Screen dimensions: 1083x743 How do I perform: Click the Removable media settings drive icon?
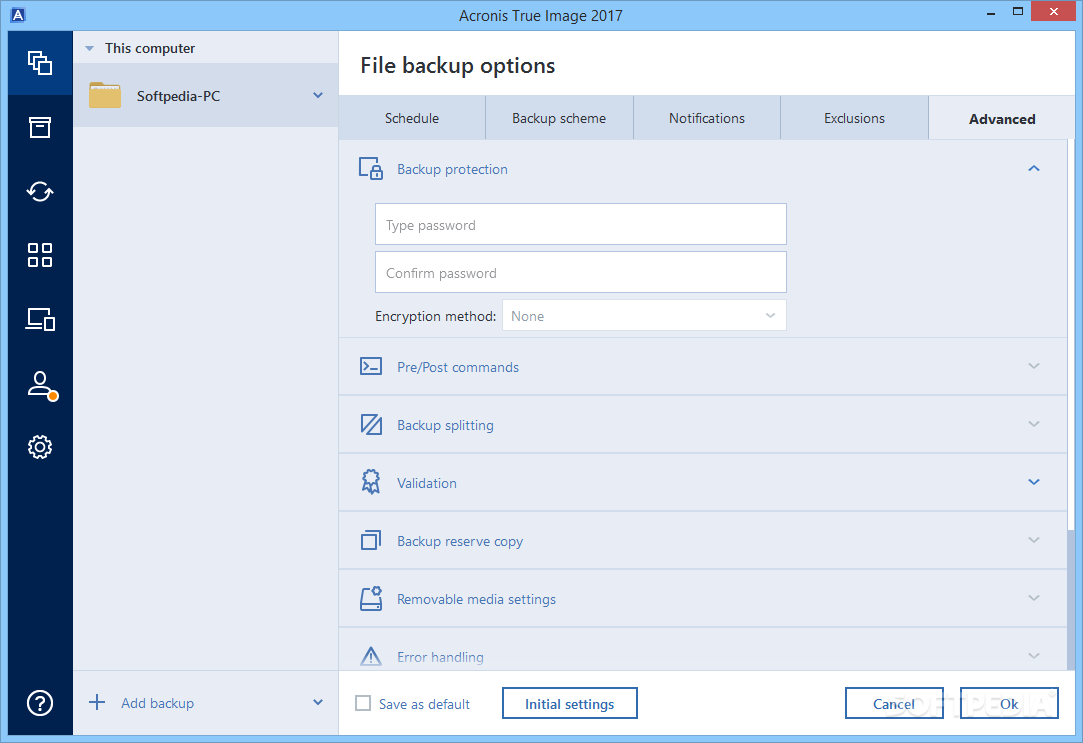tap(371, 598)
